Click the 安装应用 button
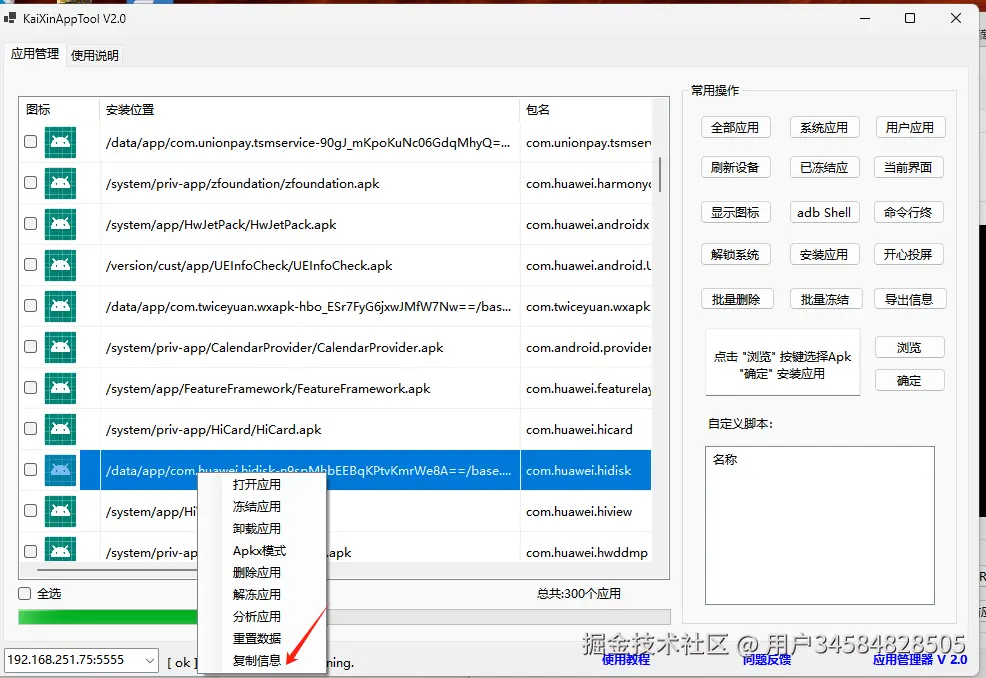The image size is (986, 678). click(x=824, y=255)
